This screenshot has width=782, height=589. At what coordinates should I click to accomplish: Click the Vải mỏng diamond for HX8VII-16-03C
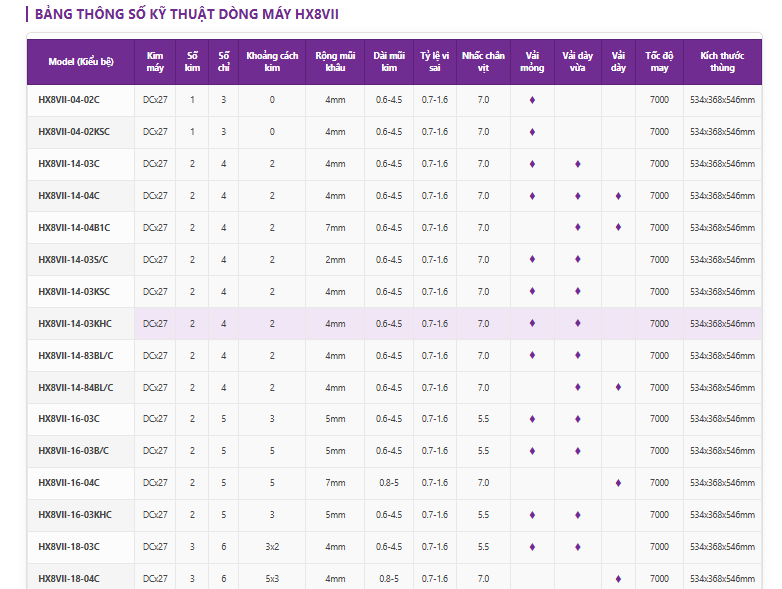coord(532,418)
